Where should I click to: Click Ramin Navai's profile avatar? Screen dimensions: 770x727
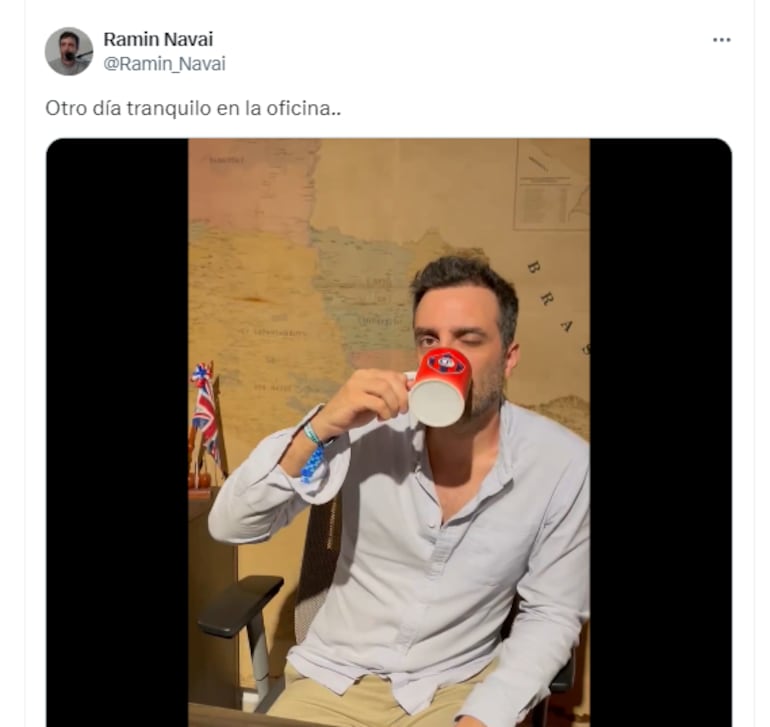[68, 51]
